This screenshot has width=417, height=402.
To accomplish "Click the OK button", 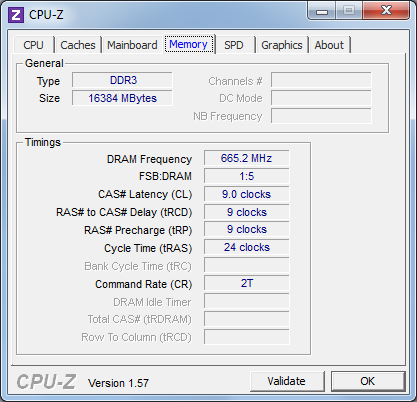I will 367,381.
